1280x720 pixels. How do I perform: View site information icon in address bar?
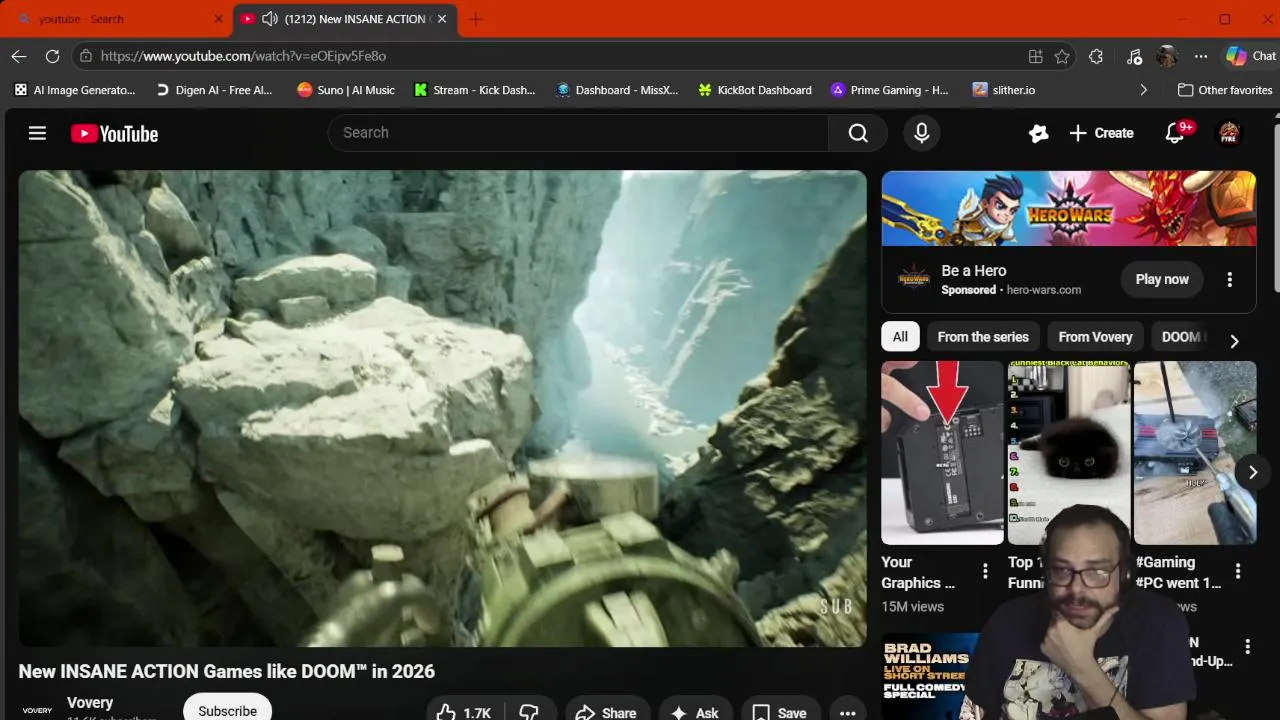pos(85,56)
